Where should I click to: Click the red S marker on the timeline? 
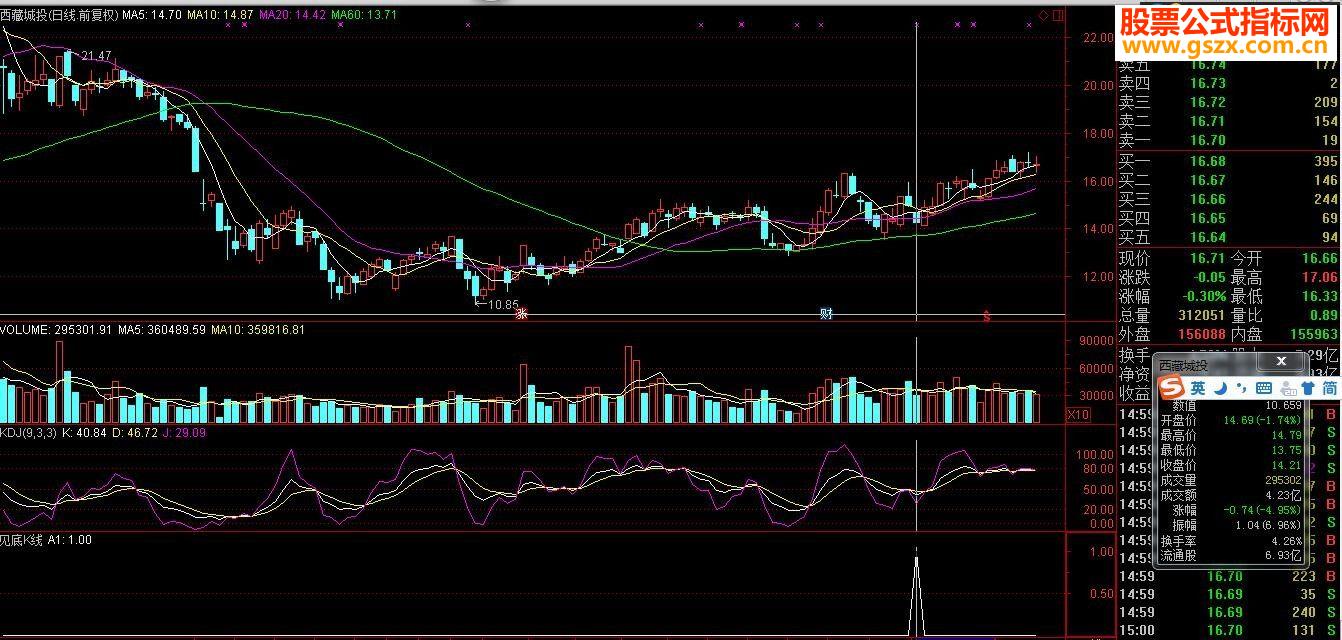point(986,315)
